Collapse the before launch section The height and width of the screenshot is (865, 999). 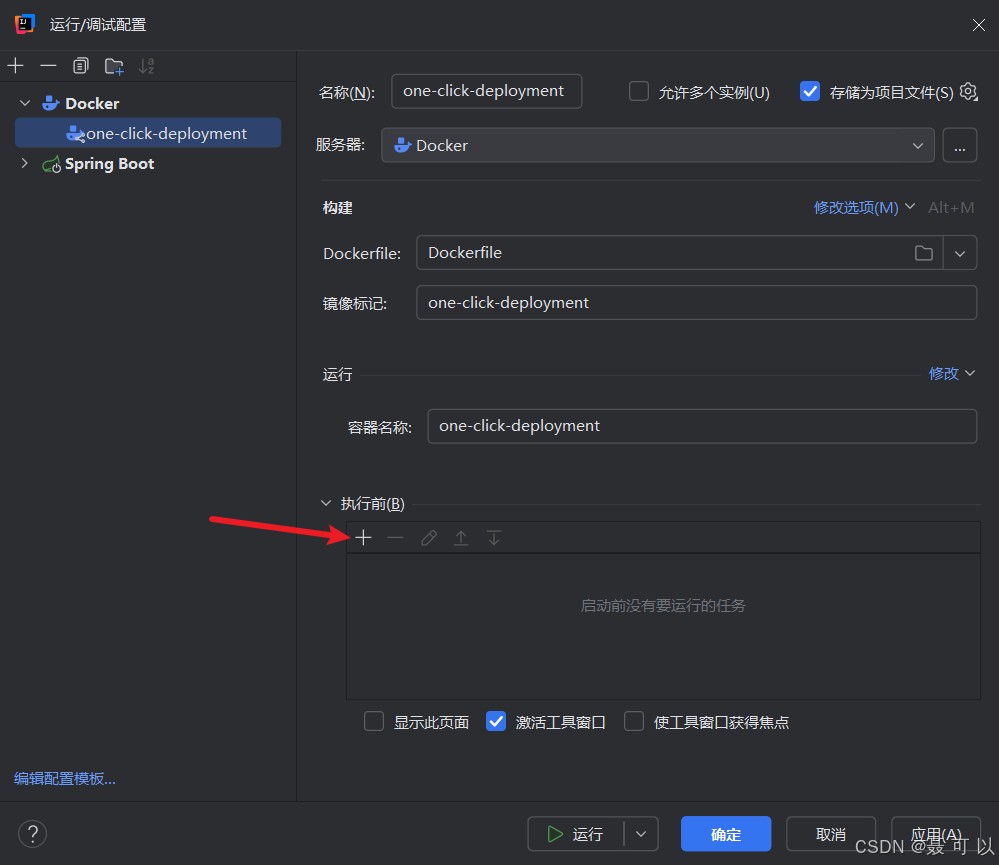(x=326, y=503)
